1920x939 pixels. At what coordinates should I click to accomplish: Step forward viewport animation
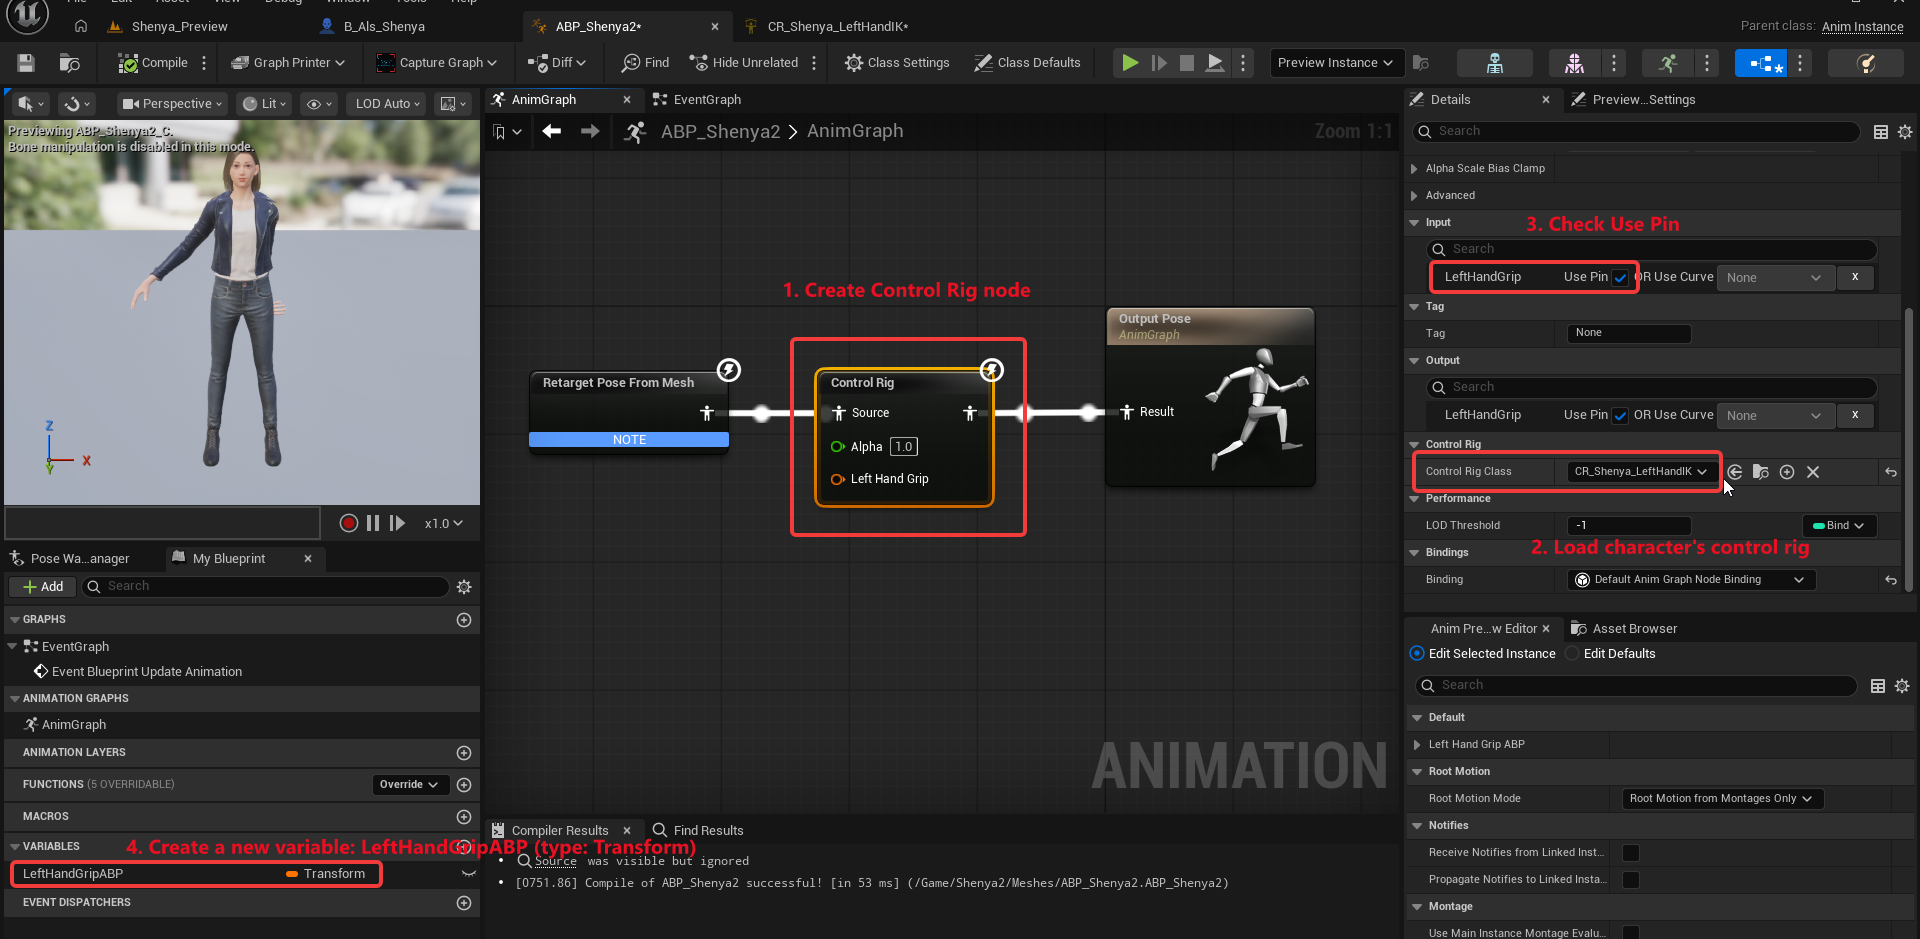click(x=397, y=523)
